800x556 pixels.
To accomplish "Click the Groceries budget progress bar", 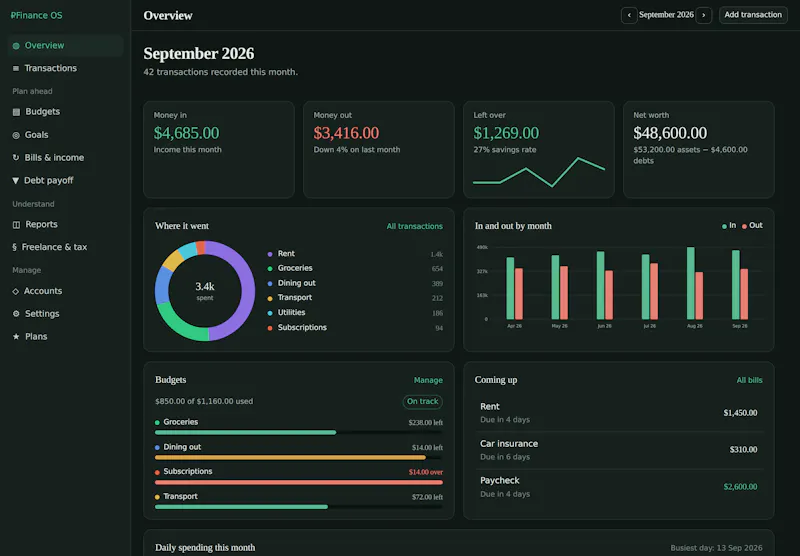I will pyautogui.click(x=298, y=433).
